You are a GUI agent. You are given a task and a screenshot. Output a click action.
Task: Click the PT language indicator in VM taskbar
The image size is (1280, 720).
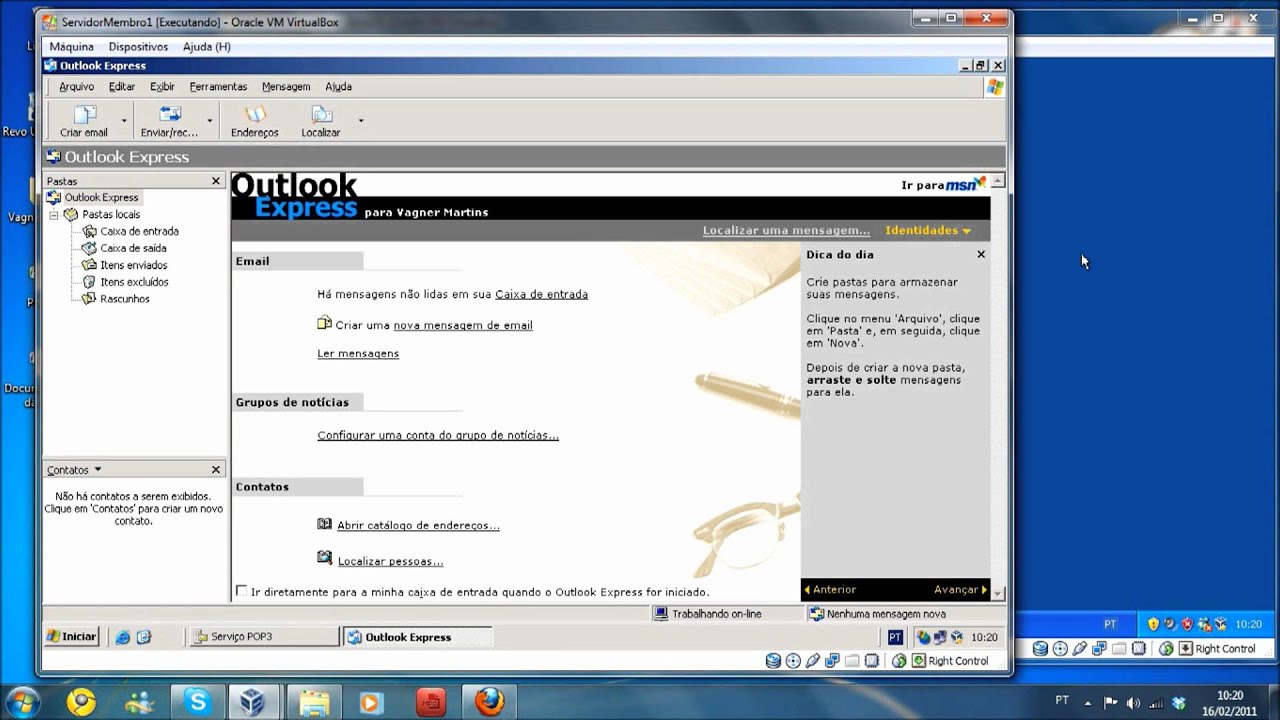click(x=895, y=637)
